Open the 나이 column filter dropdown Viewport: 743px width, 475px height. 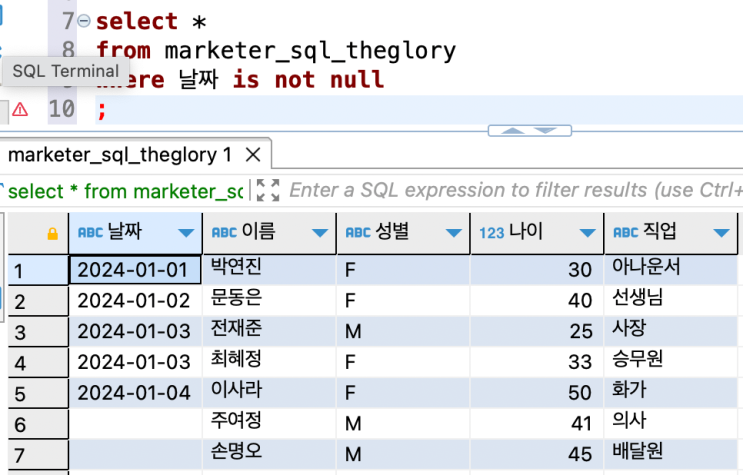[588, 233]
